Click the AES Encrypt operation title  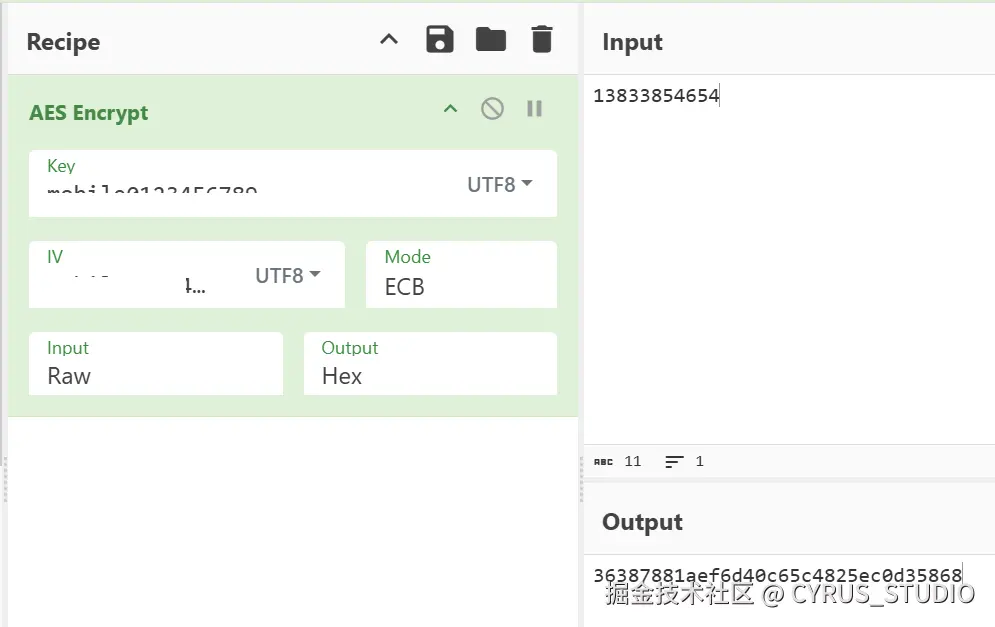tap(89, 113)
